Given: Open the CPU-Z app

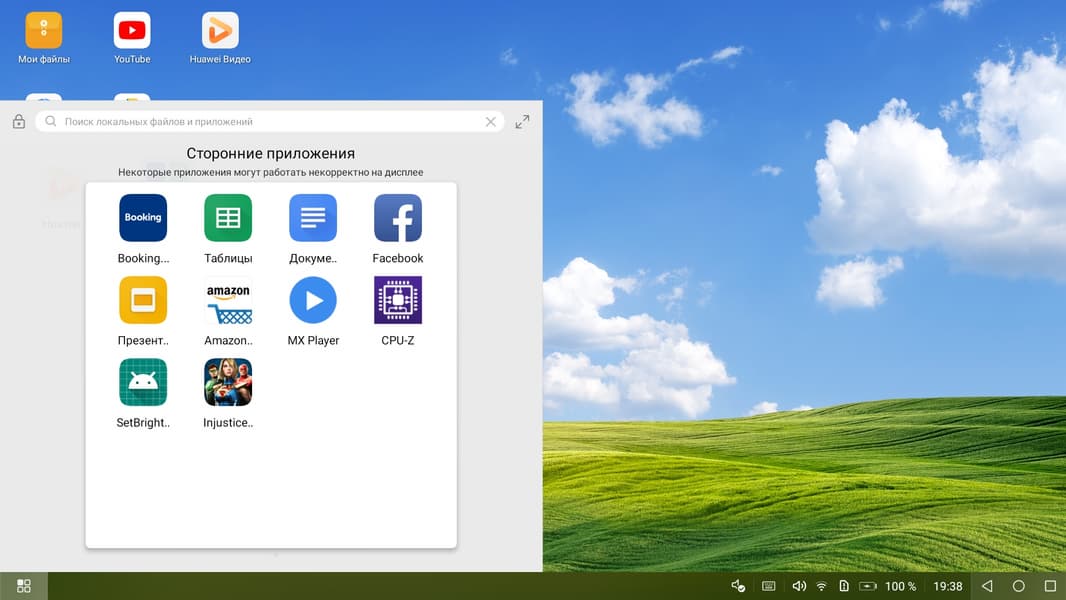Looking at the screenshot, I should click(398, 300).
